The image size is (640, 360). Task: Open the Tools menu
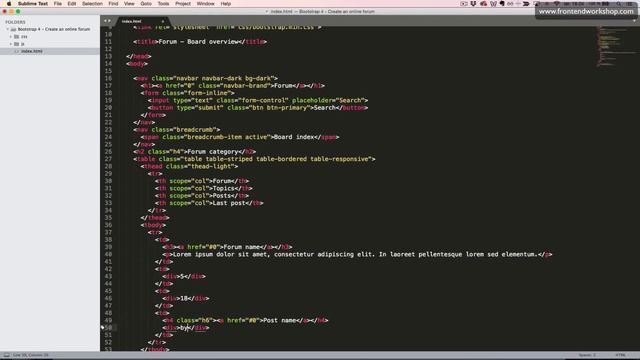163,4
